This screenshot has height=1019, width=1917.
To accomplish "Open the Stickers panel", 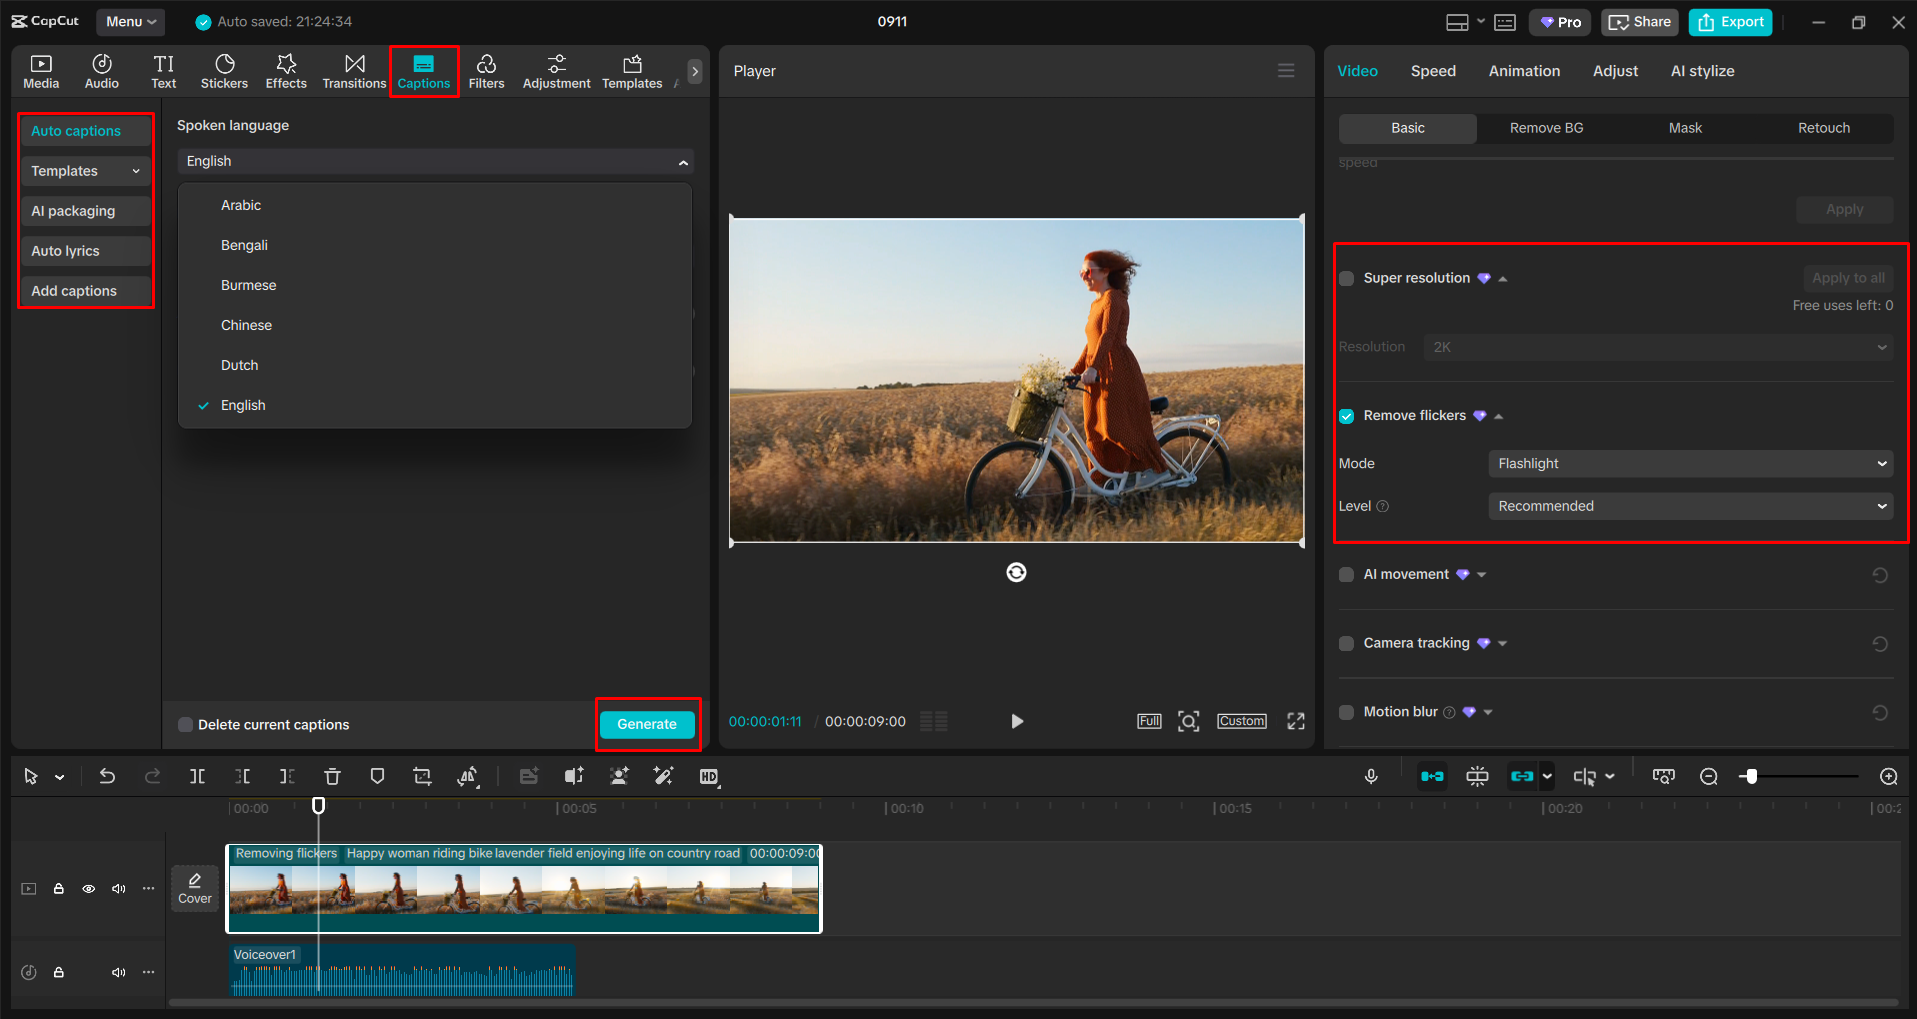I will pyautogui.click(x=224, y=71).
